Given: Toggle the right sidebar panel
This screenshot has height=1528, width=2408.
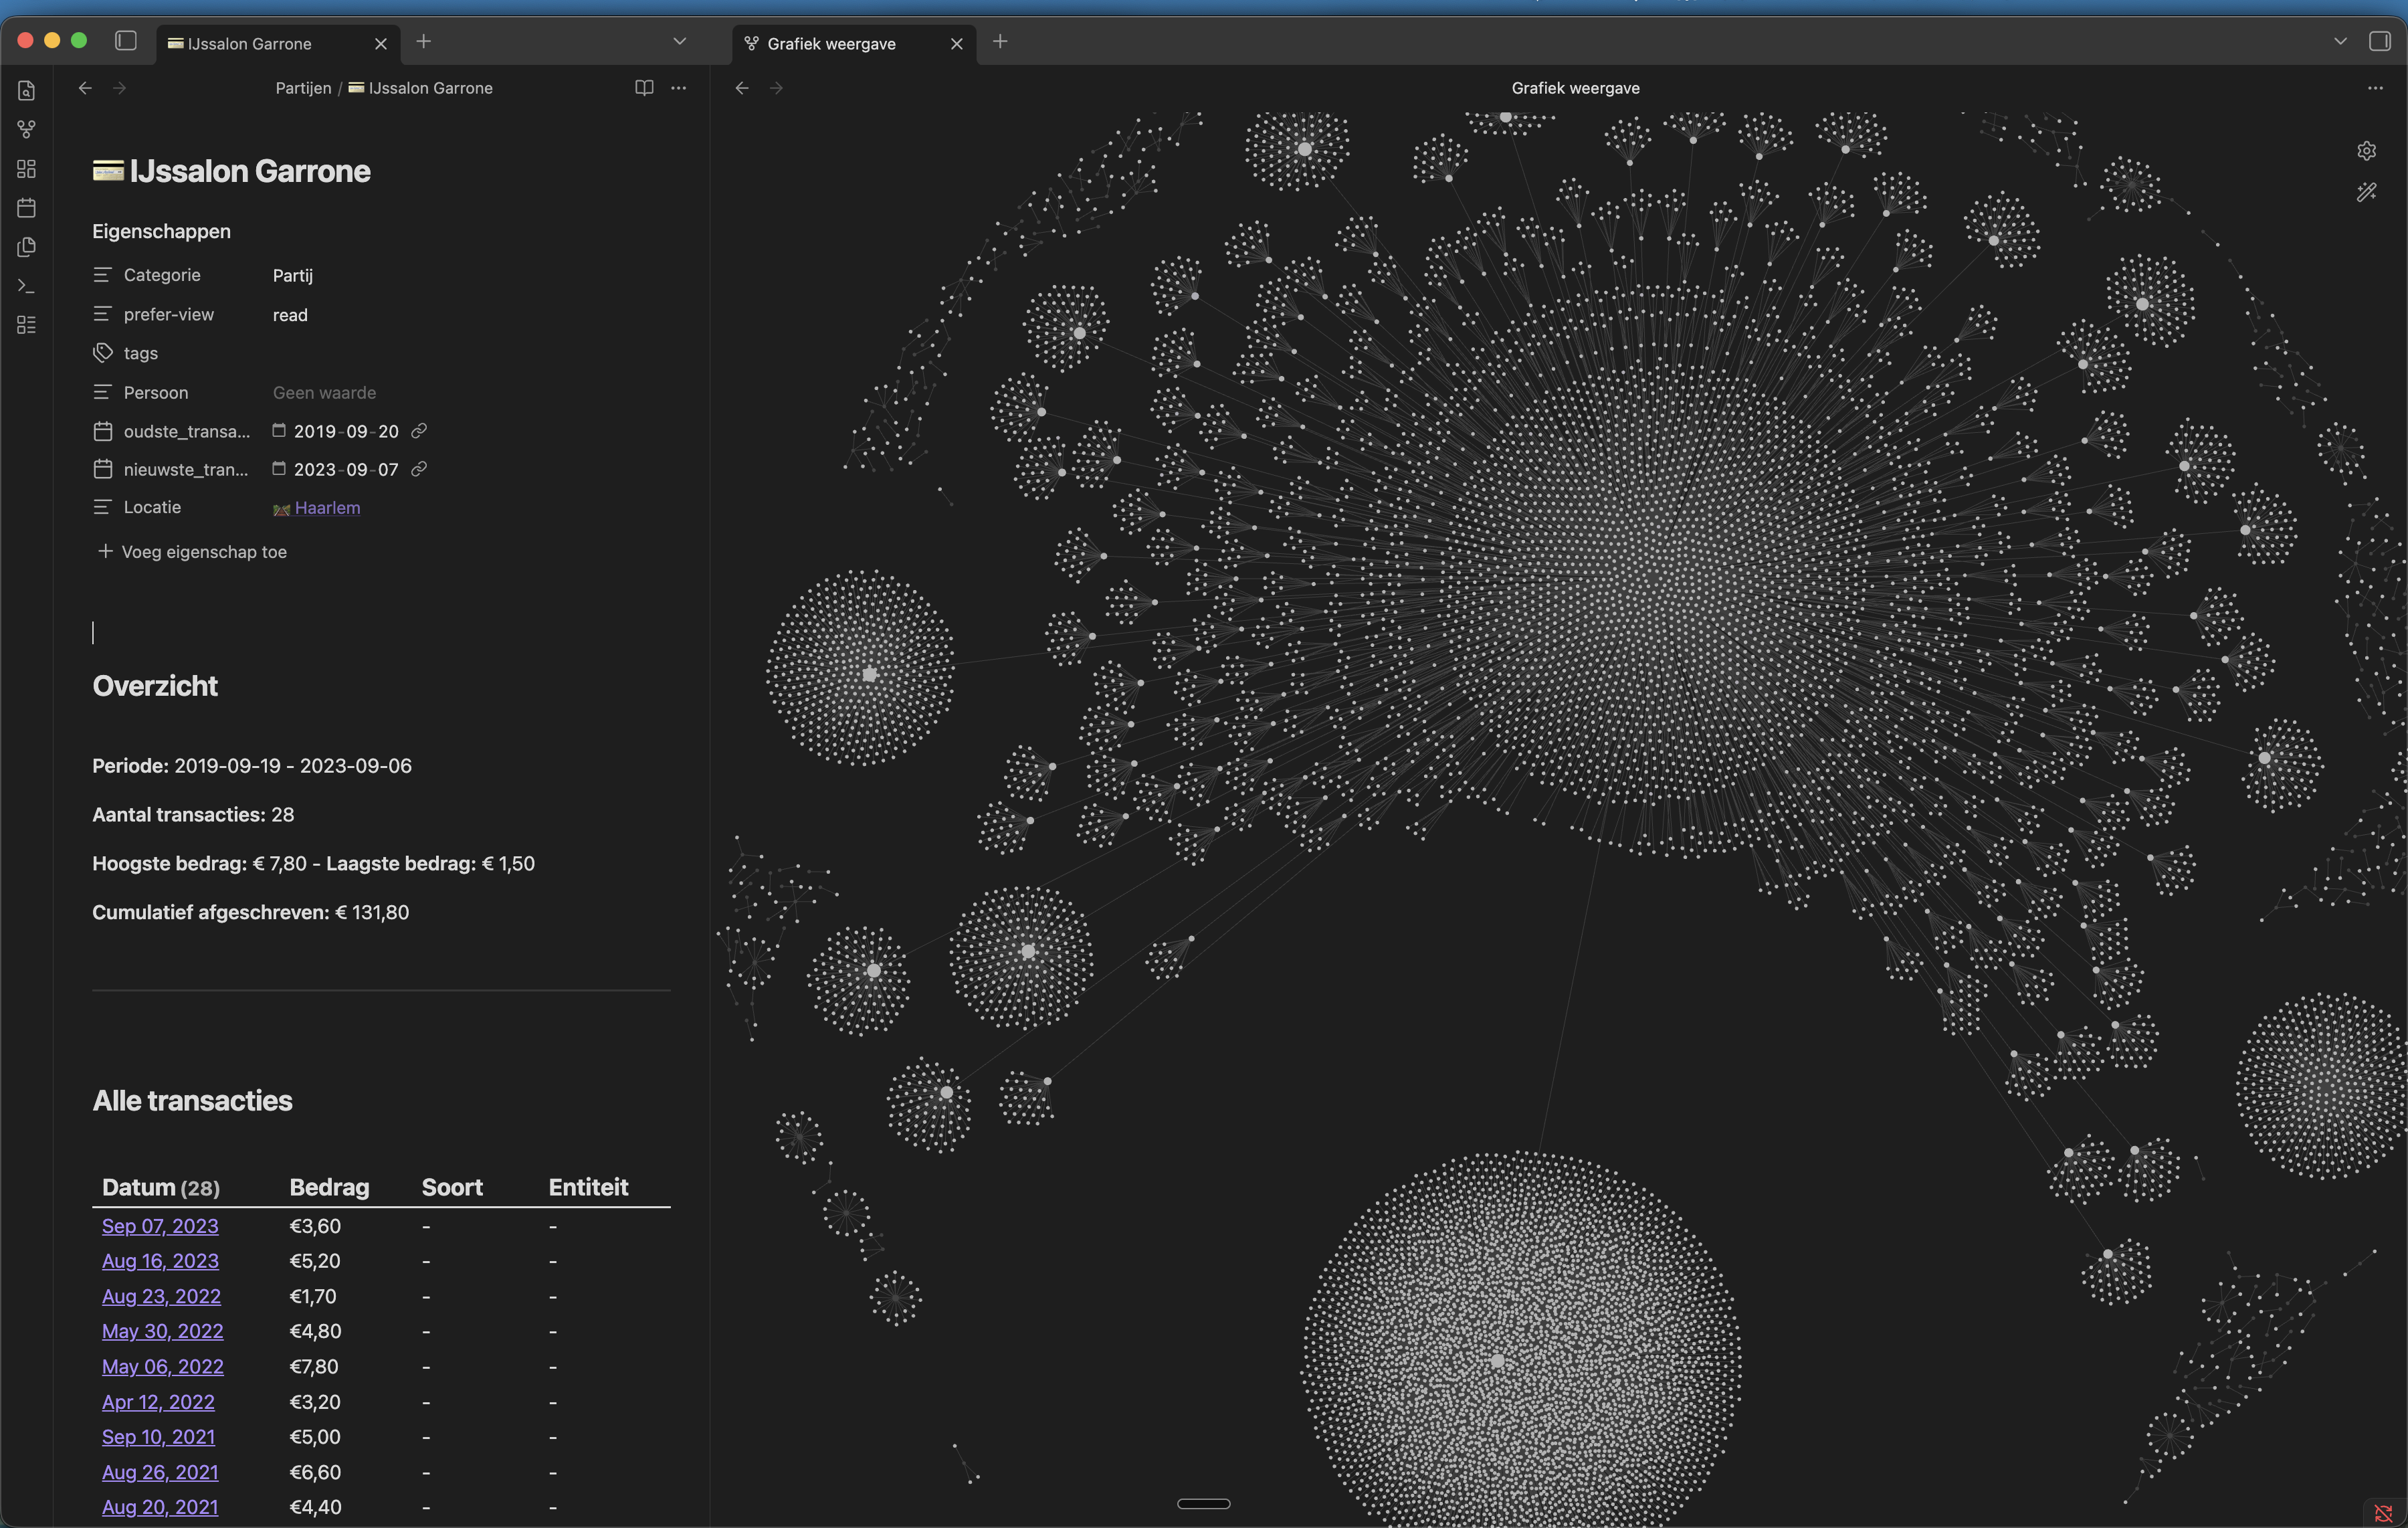Looking at the screenshot, I should coord(2379,41).
